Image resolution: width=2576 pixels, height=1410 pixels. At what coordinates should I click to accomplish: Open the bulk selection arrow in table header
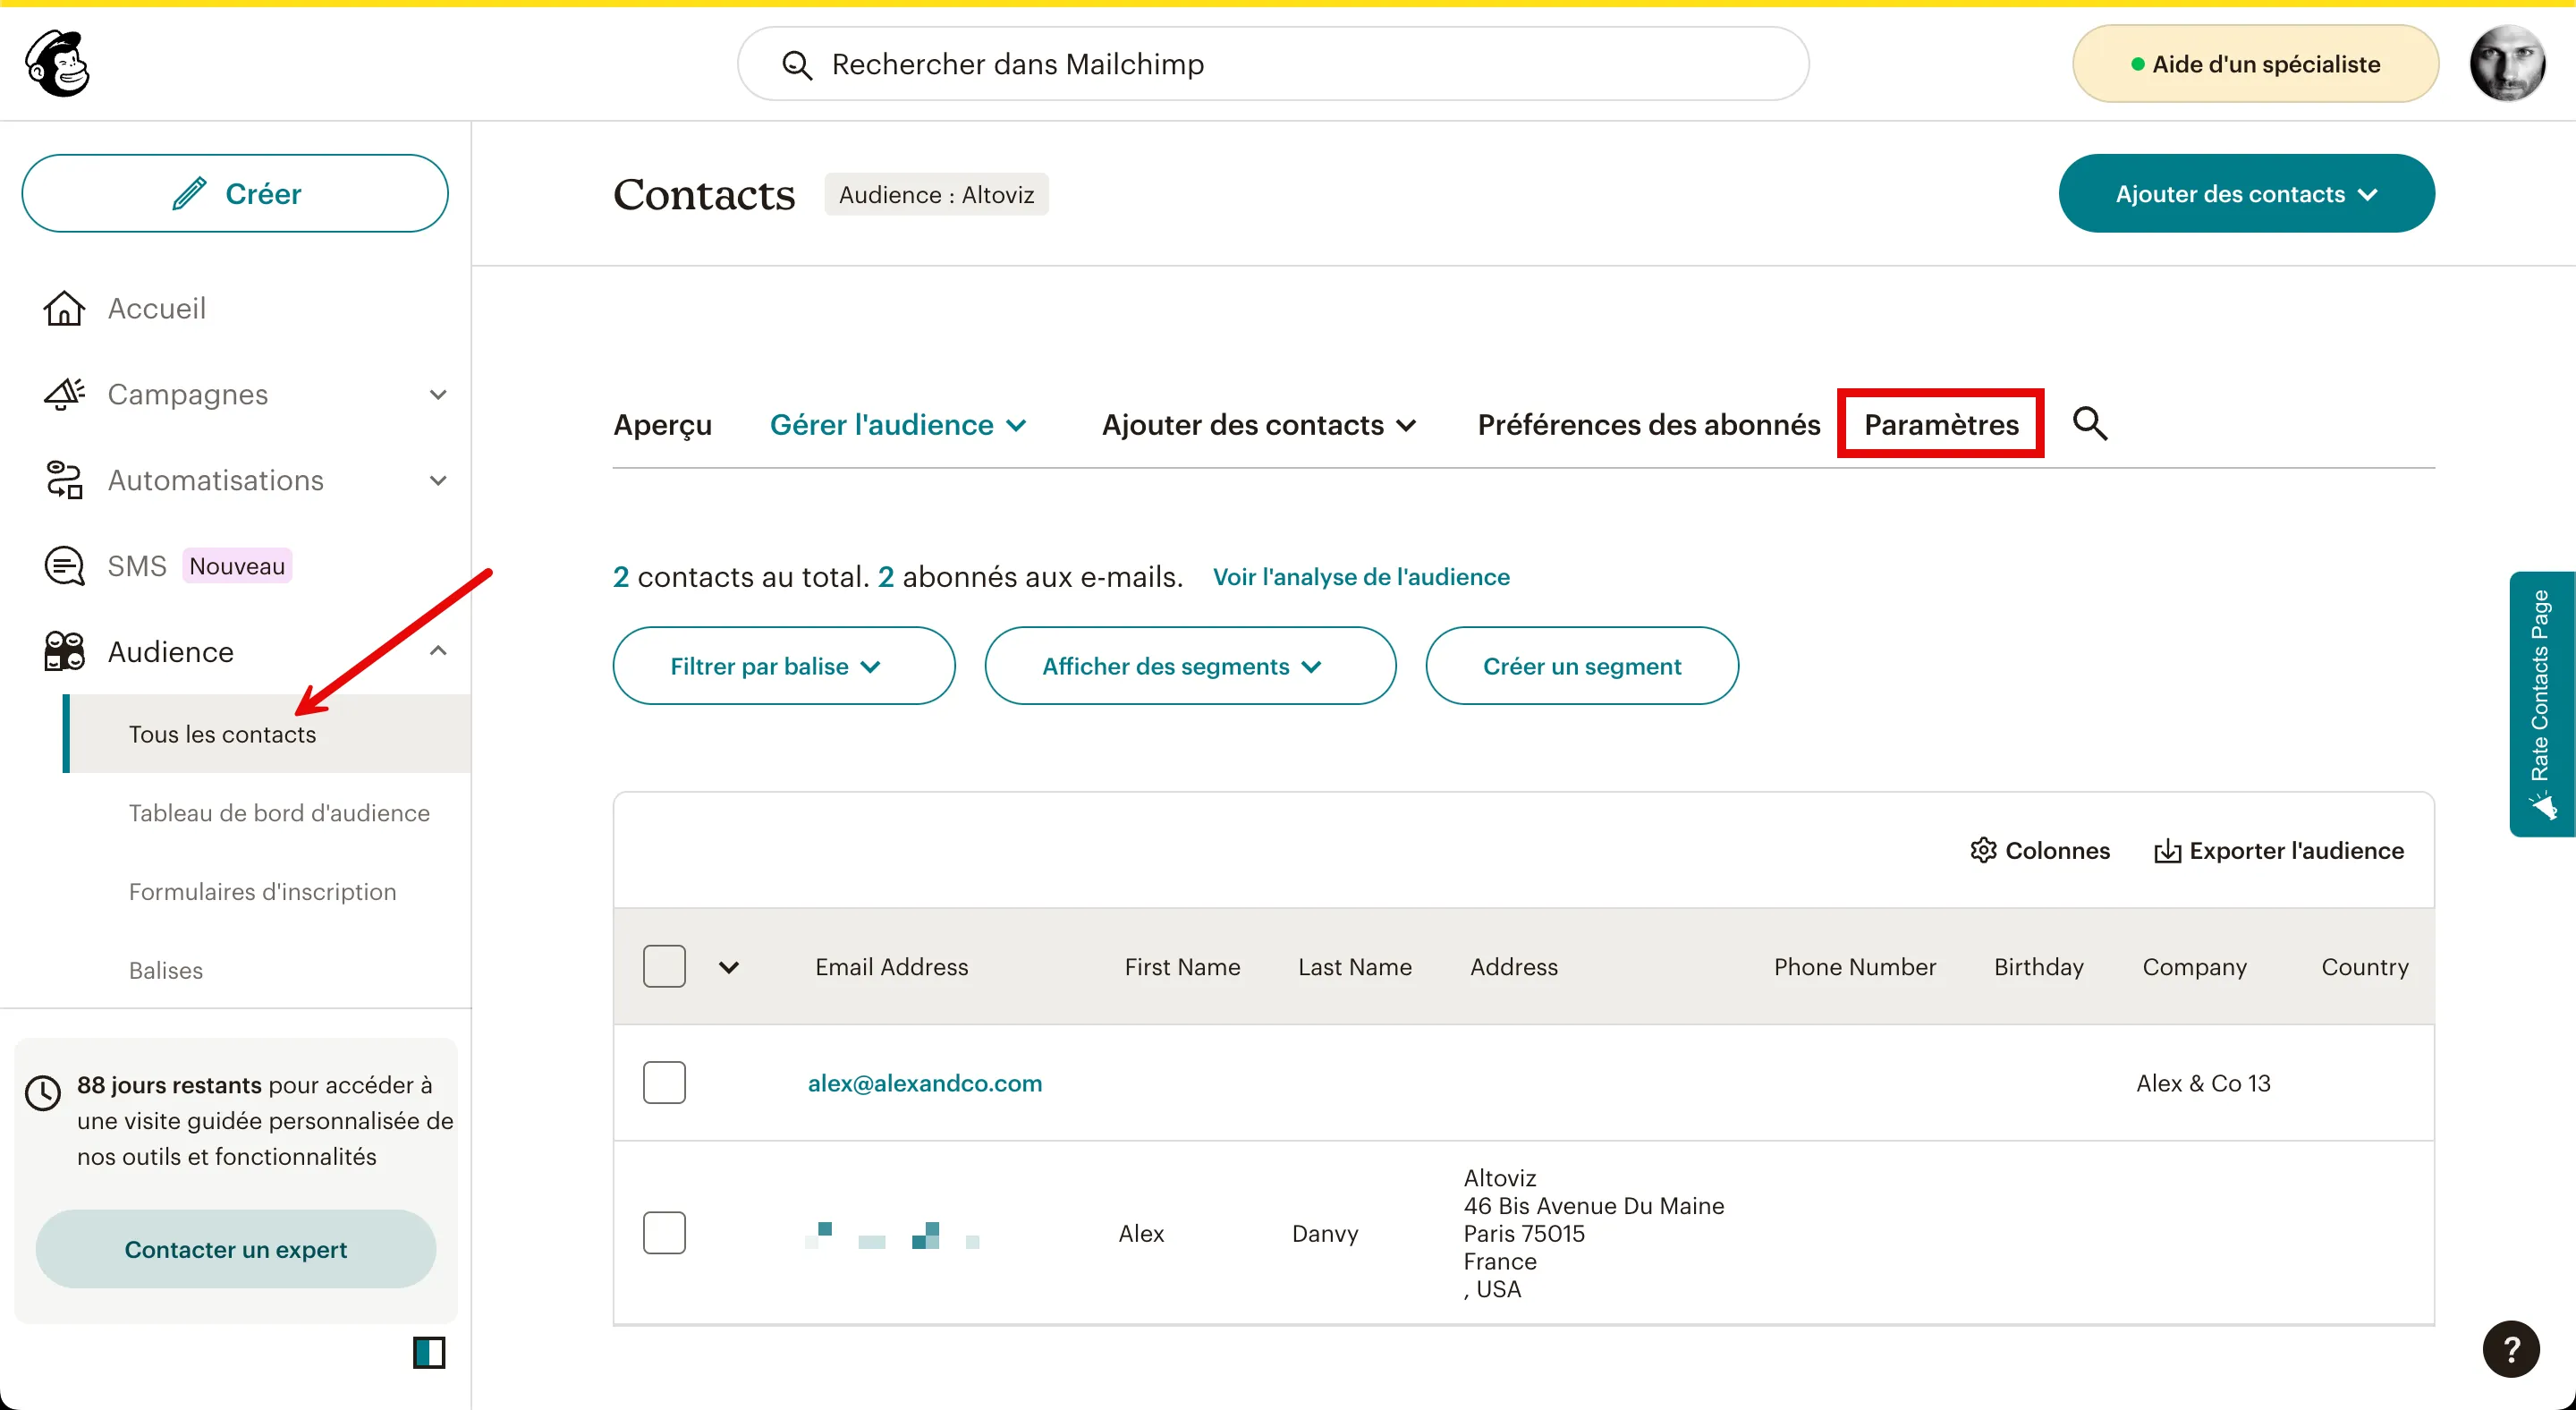[x=729, y=967]
